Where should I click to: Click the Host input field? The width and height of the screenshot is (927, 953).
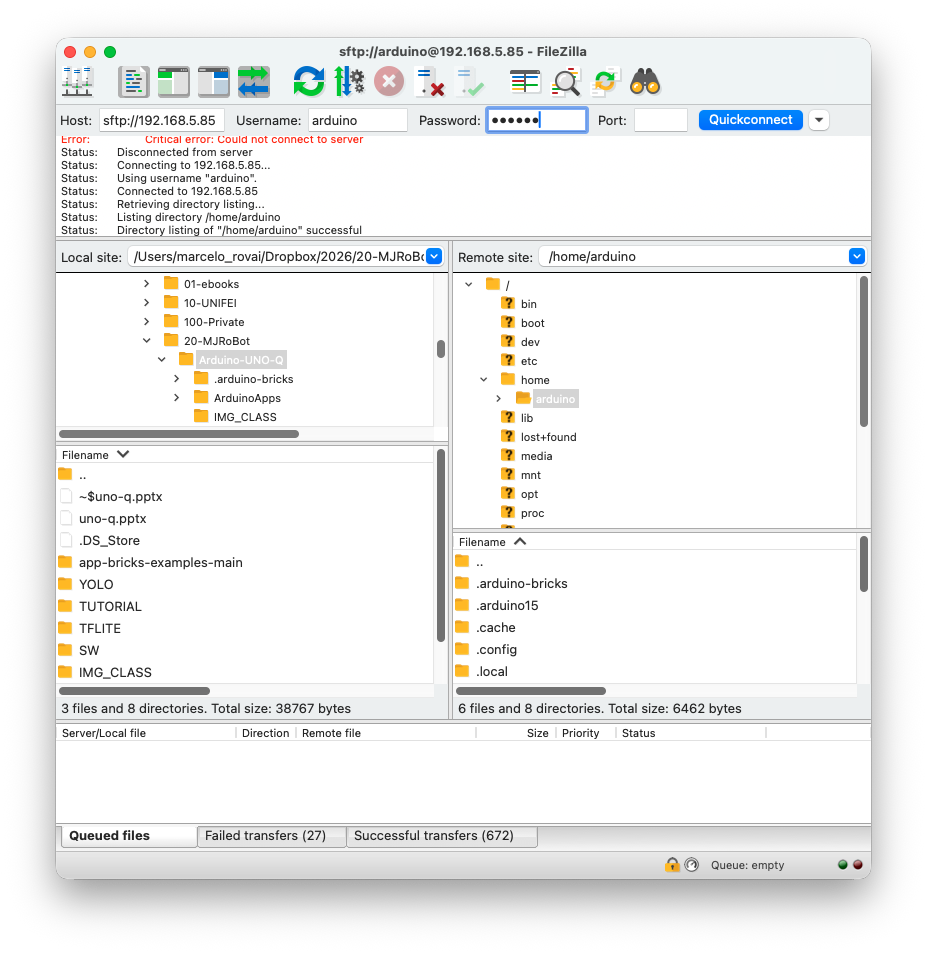point(162,120)
